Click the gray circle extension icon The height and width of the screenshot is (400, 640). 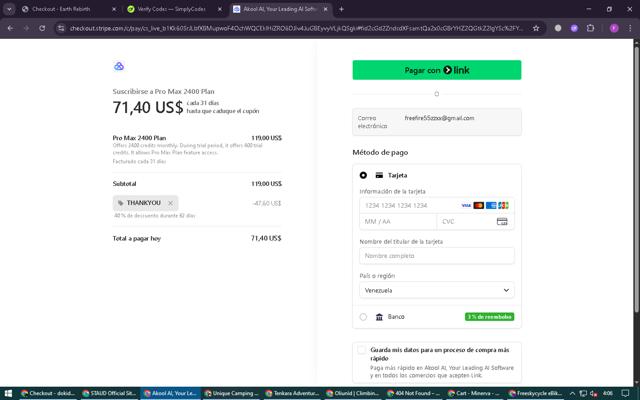click(x=558, y=28)
